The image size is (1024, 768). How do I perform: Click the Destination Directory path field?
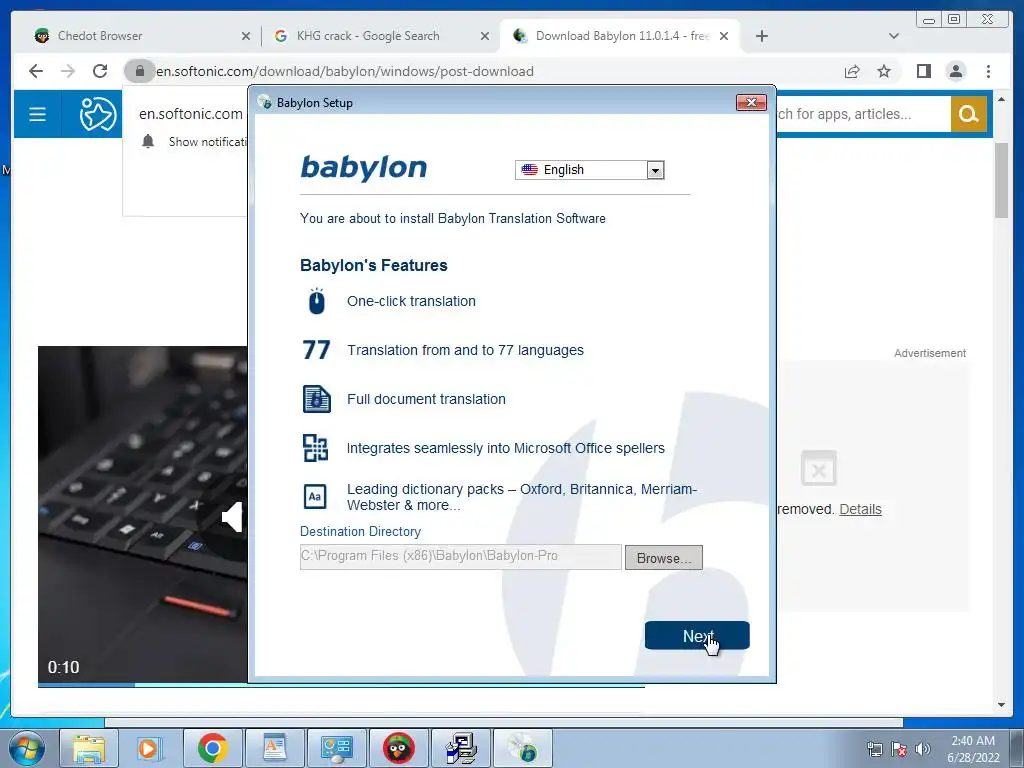pyautogui.click(x=460, y=556)
